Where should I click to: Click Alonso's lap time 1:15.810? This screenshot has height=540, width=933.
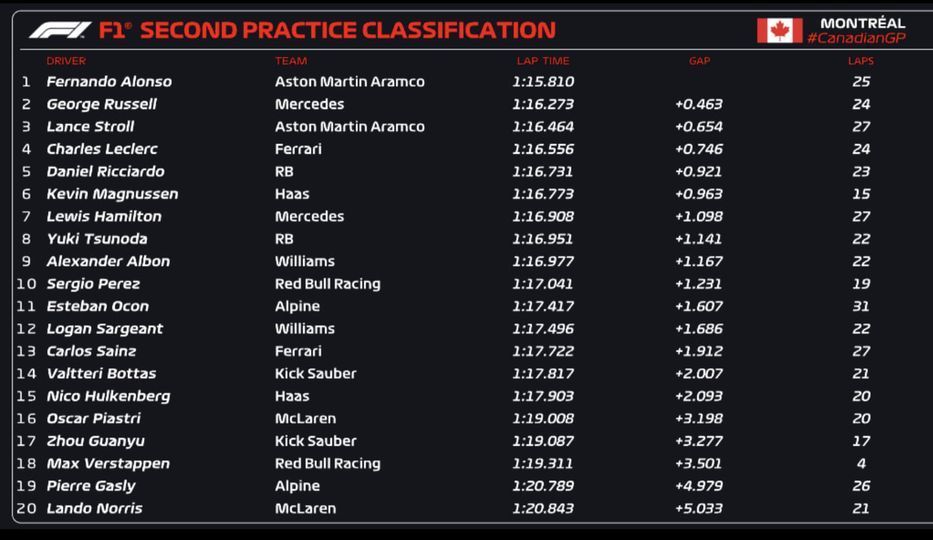tap(543, 82)
